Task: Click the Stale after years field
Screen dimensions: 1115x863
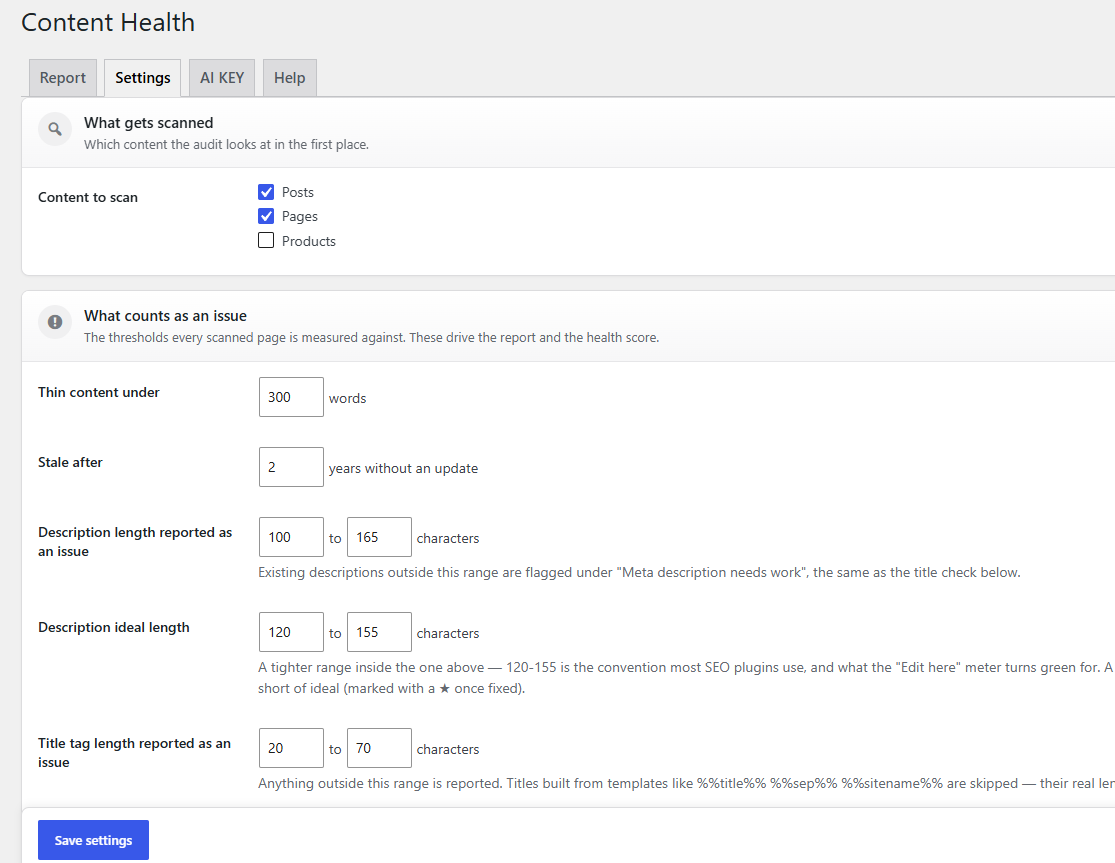Action: click(291, 467)
